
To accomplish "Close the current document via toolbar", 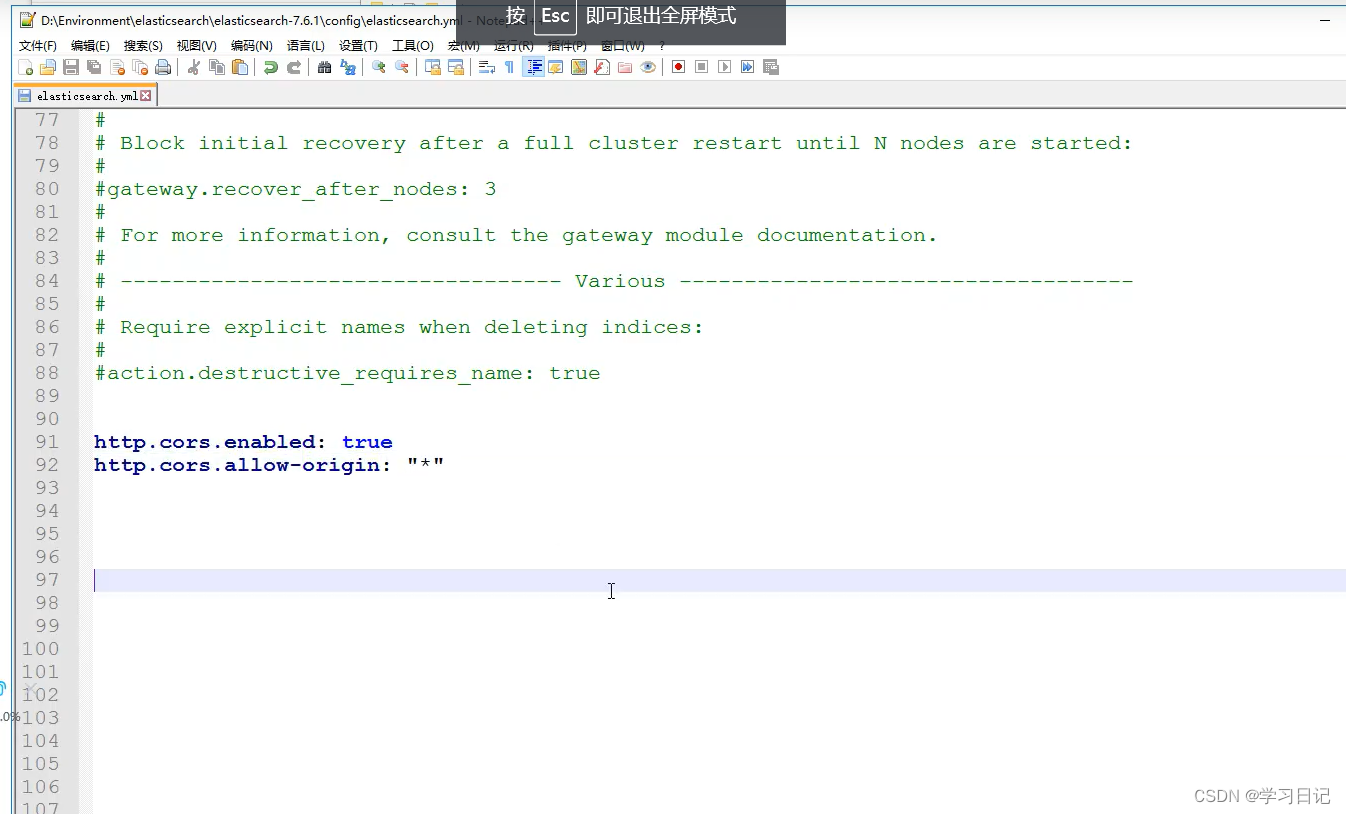I will coord(117,67).
